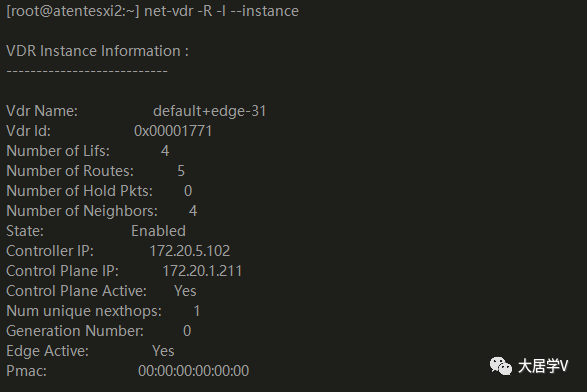Image resolution: width=587 pixels, height=392 pixels.
Task: Click the Number of Lifs value
Action: pyautogui.click(x=165, y=151)
